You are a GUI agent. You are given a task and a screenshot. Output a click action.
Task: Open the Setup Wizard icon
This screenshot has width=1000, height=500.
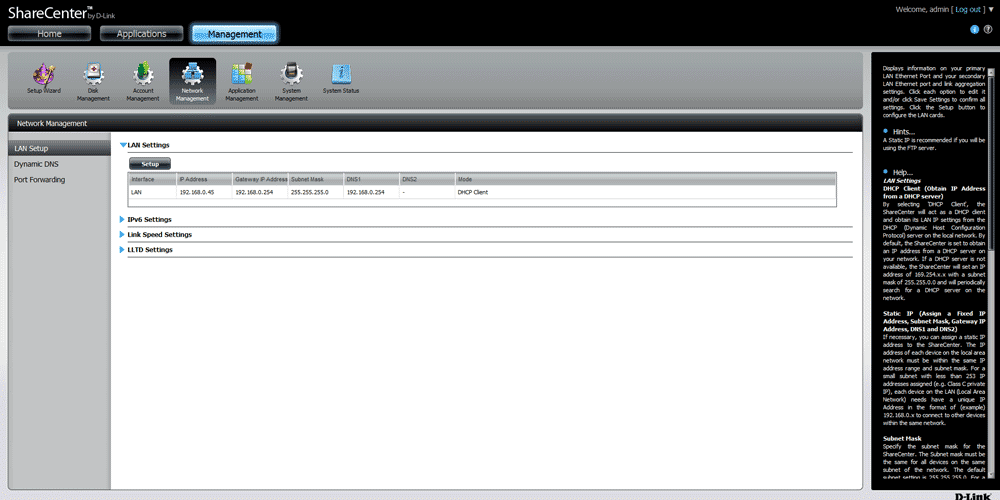click(x=44, y=78)
